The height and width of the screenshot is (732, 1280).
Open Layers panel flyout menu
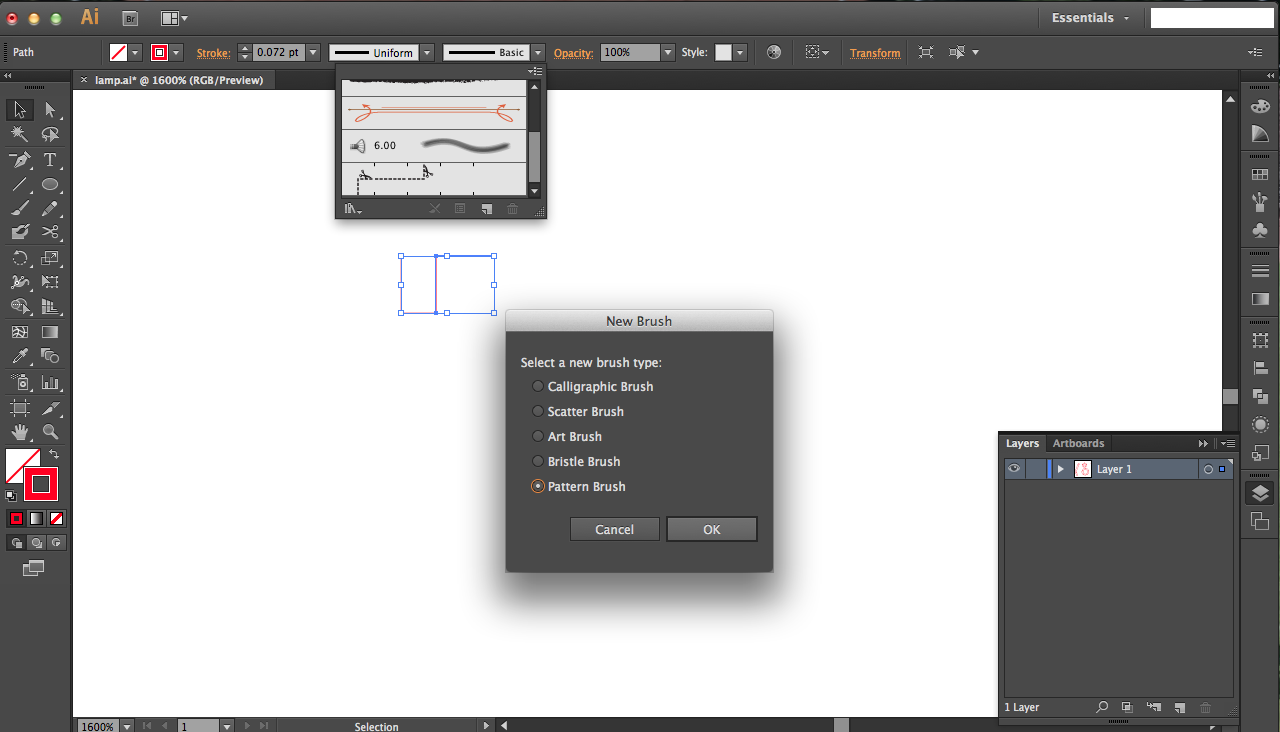[x=1228, y=443]
